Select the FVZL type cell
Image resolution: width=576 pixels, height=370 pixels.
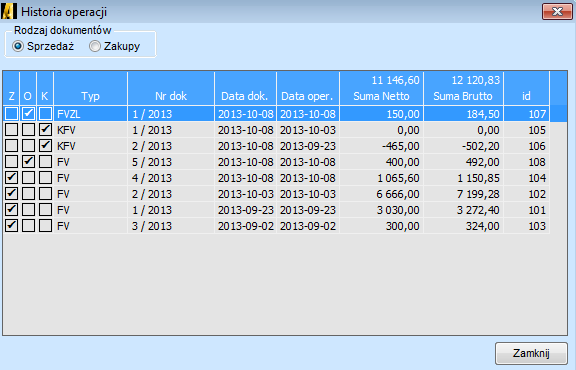click(x=90, y=114)
